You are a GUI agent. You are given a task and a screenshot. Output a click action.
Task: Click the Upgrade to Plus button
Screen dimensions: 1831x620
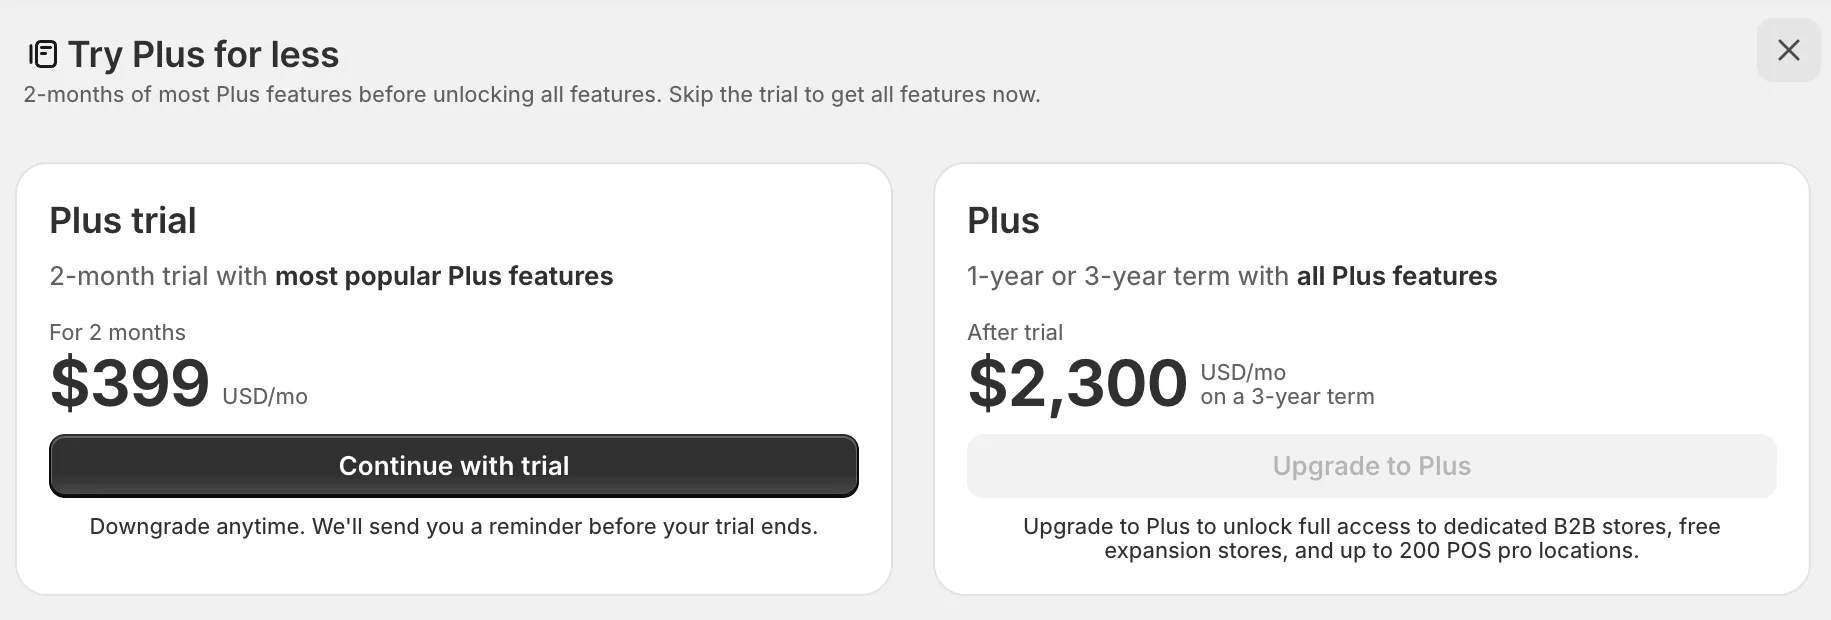(1371, 466)
